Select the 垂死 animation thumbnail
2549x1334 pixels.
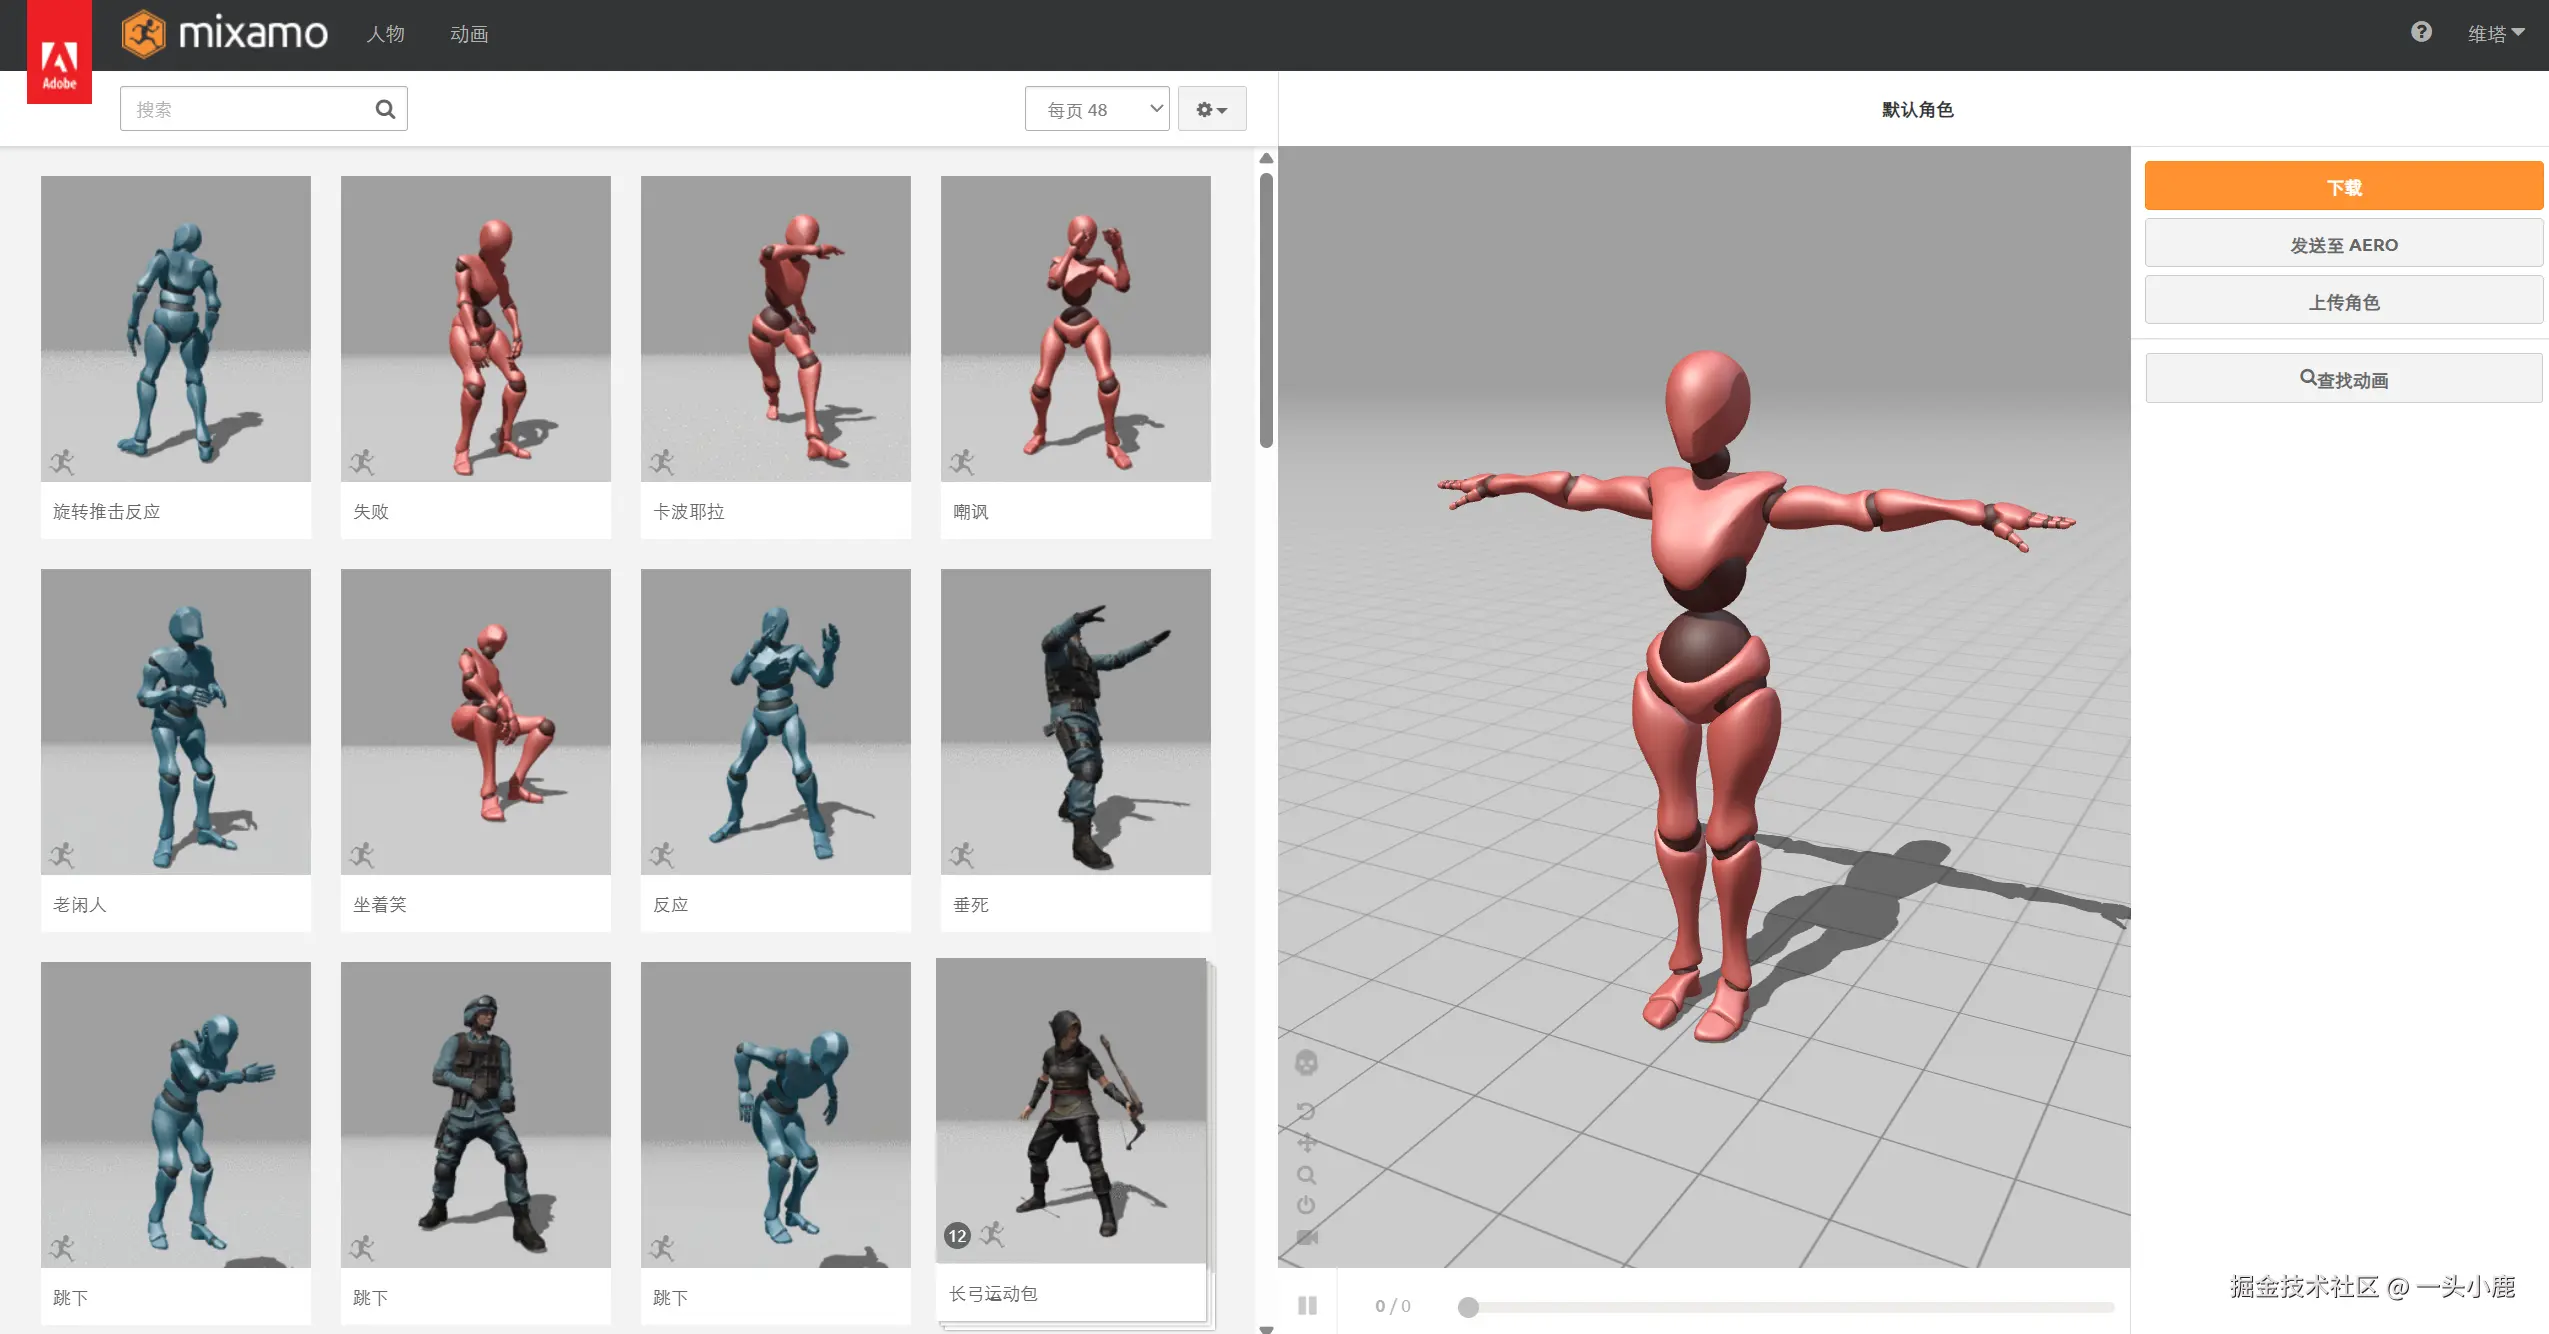point(1076,722)
